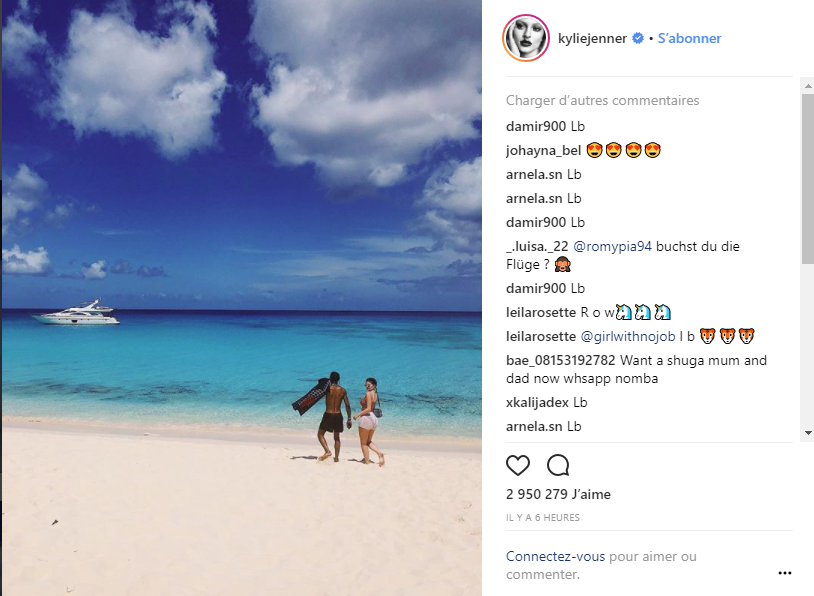This screenshot has height=596, width=814.
Task: Like the post with heart icon
Action: point(518,465)
